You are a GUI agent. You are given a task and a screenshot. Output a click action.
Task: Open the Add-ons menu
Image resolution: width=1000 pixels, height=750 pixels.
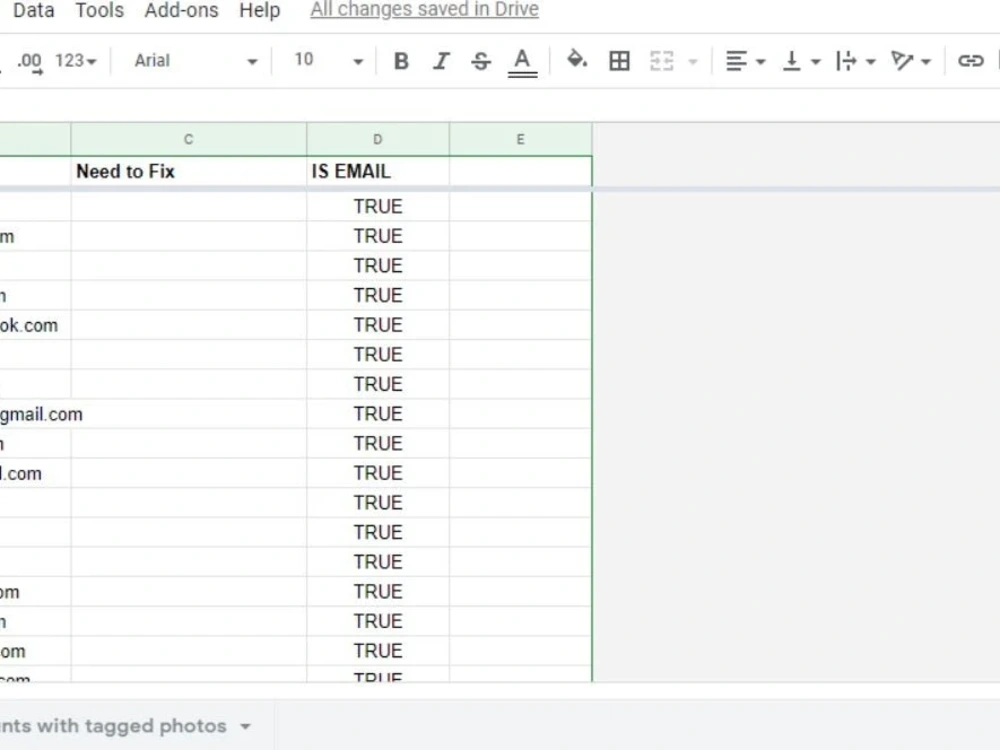(x=181, y=10)
